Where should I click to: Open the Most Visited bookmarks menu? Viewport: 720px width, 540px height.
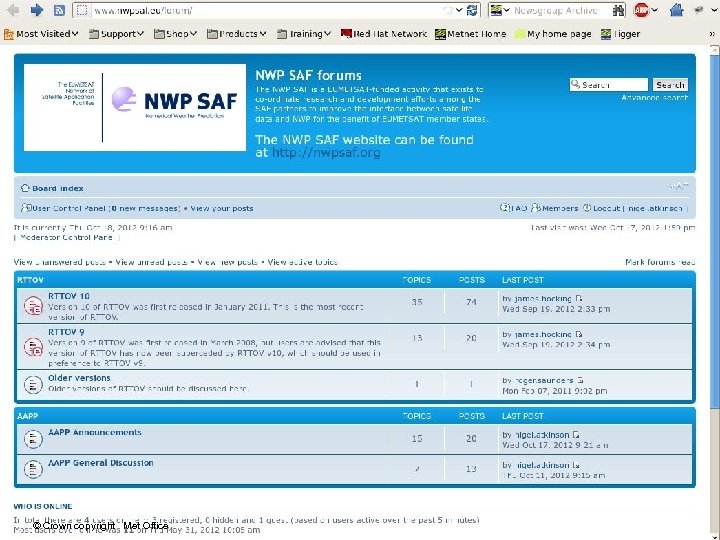point(41,34)
